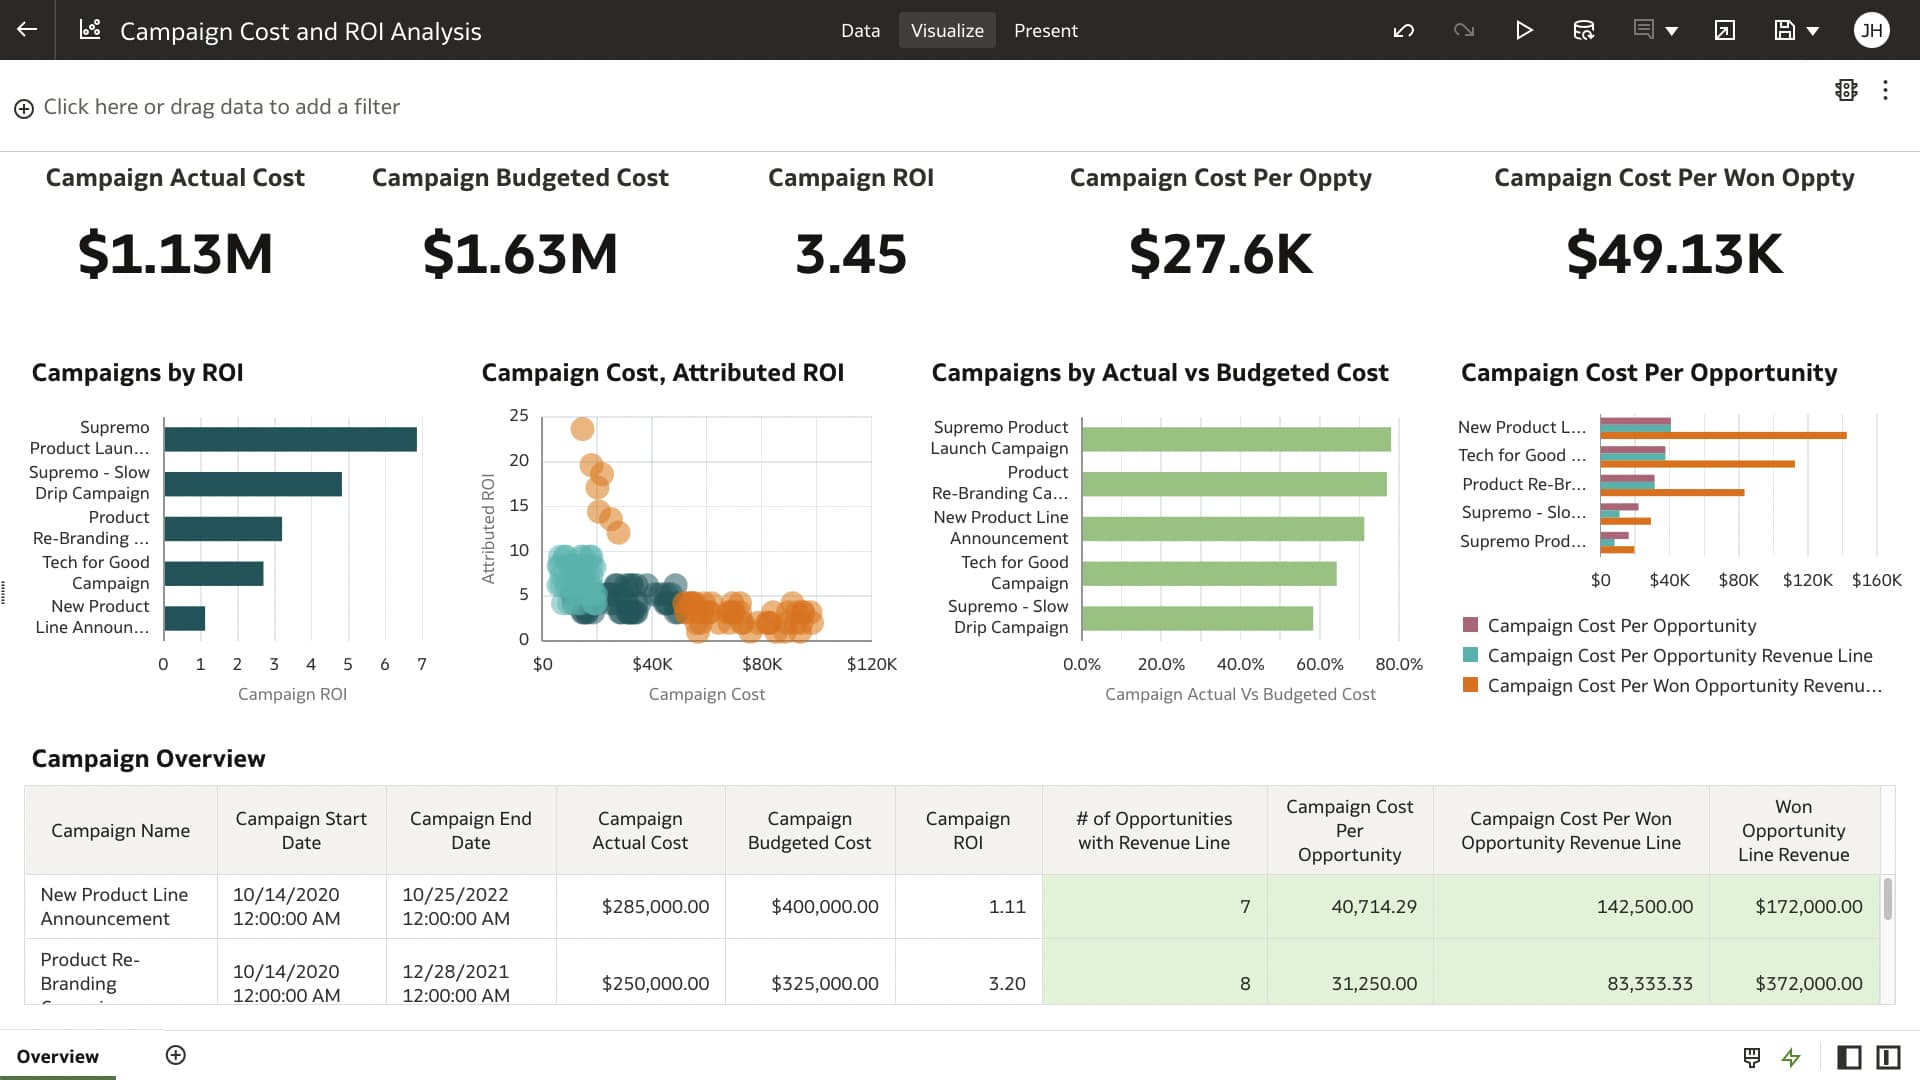Open the JH user avatar
Image resolution: width=1920 pixels, height=1080 pixels.
click(1872, 30)
